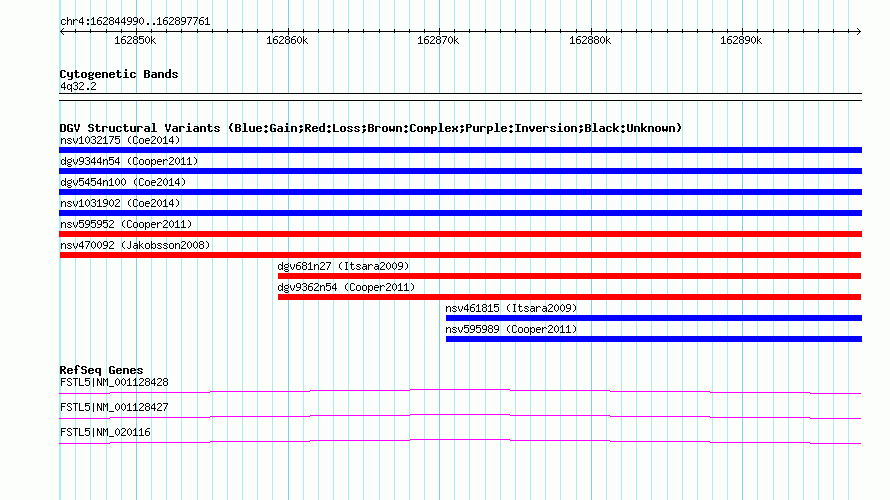Click the magenta transcript line for NM_001128427

pyautogui.click(x=460, y=416)
